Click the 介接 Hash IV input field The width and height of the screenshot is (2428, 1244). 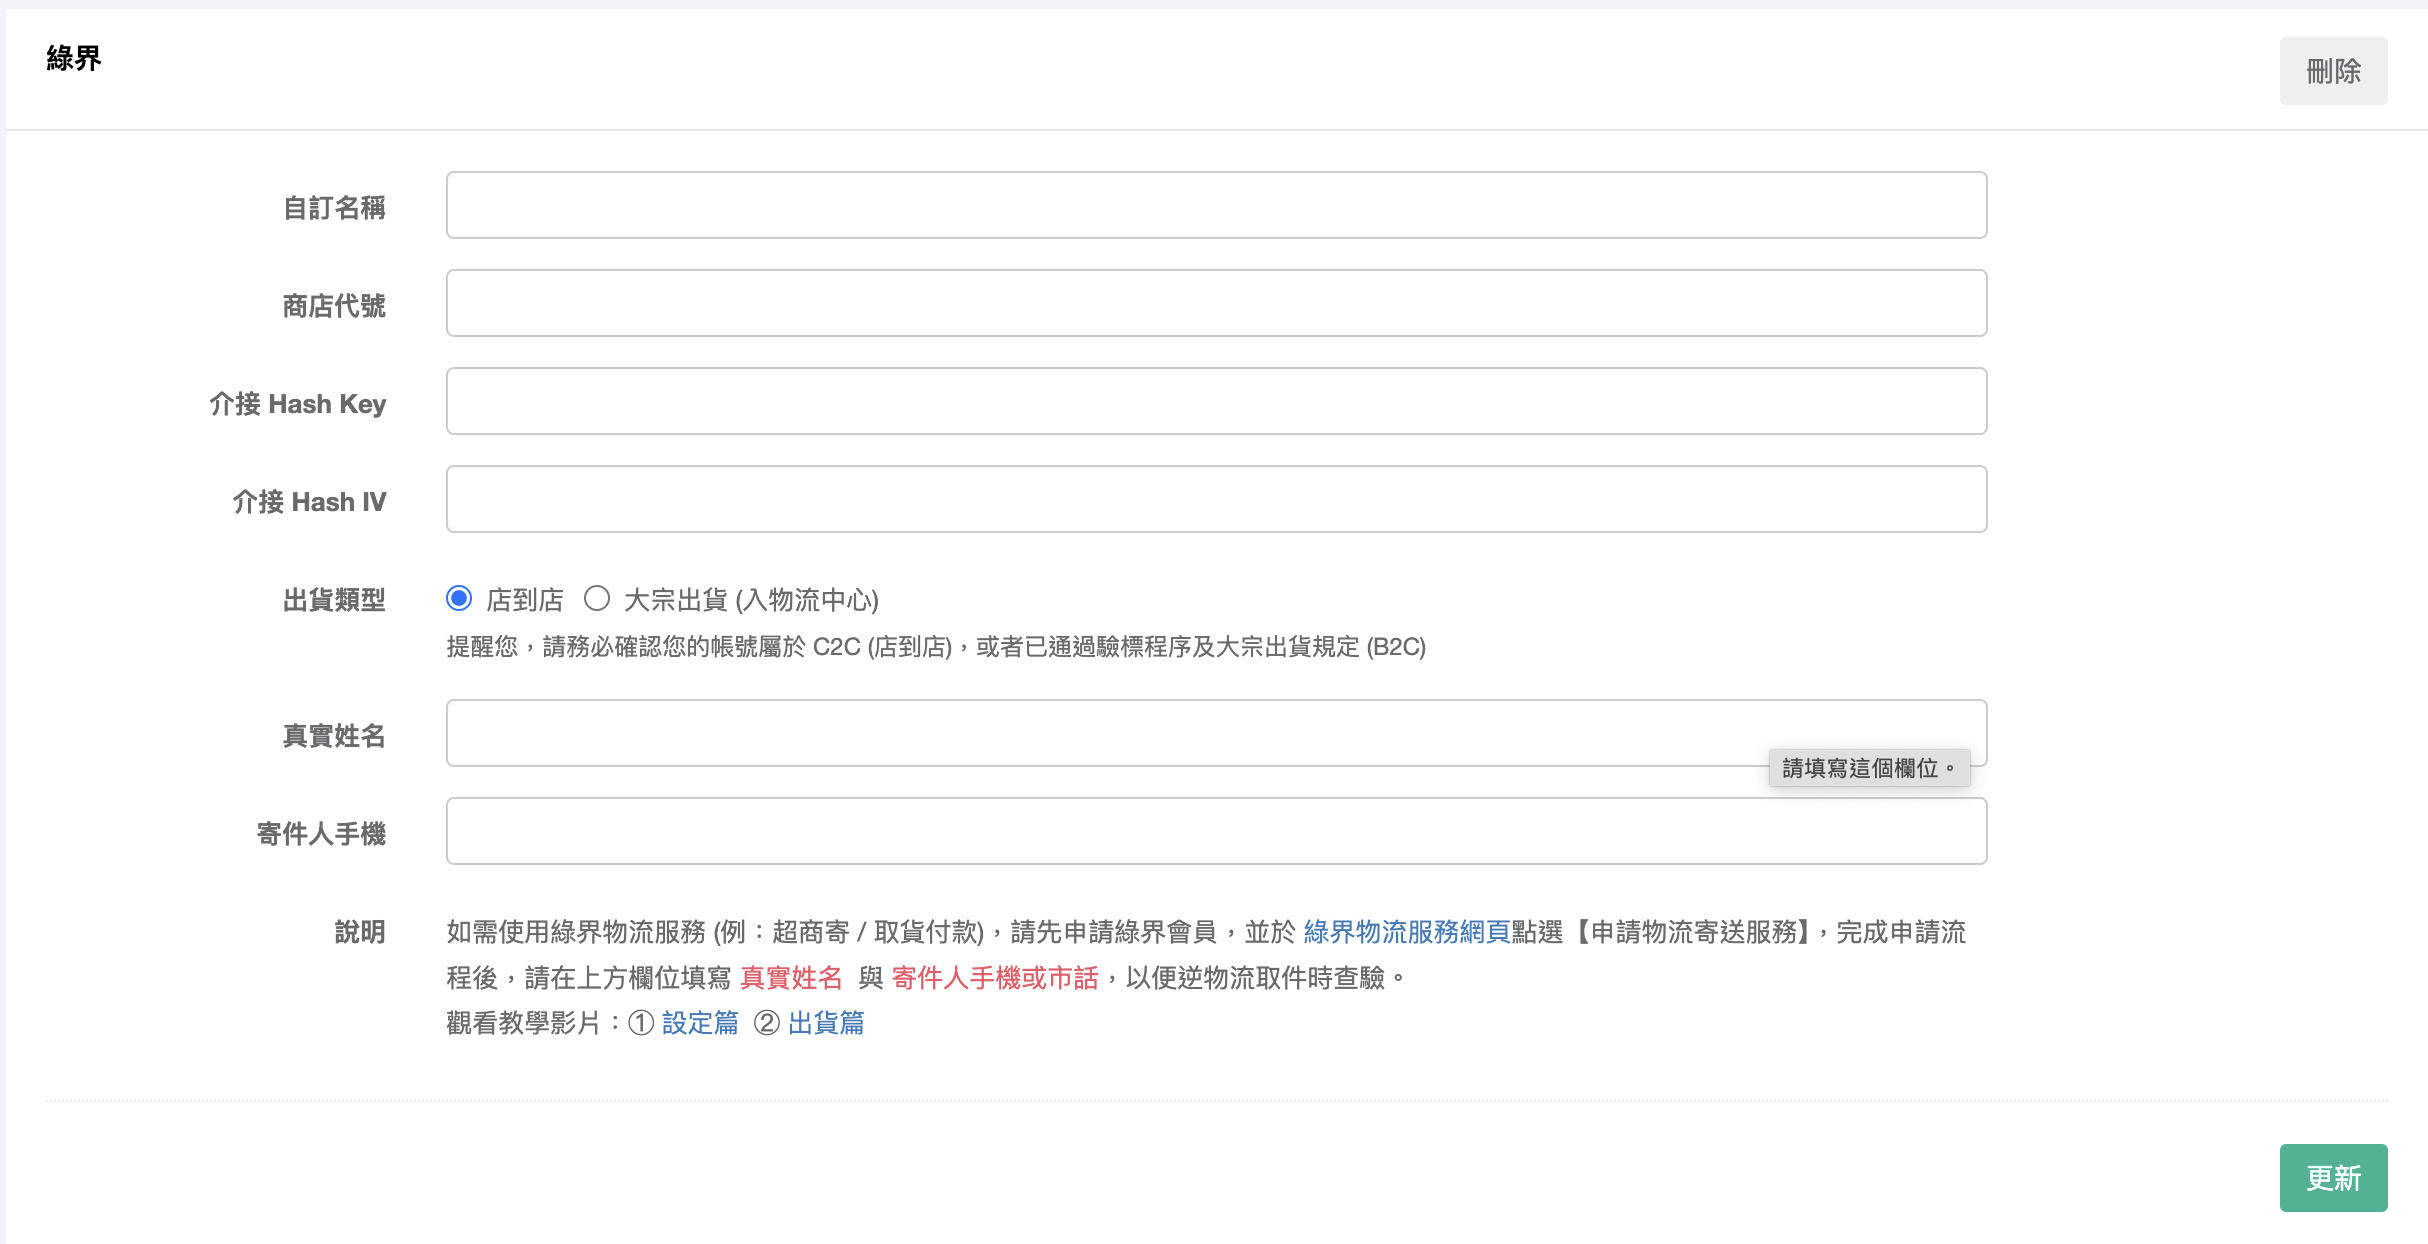(1215, 499)
